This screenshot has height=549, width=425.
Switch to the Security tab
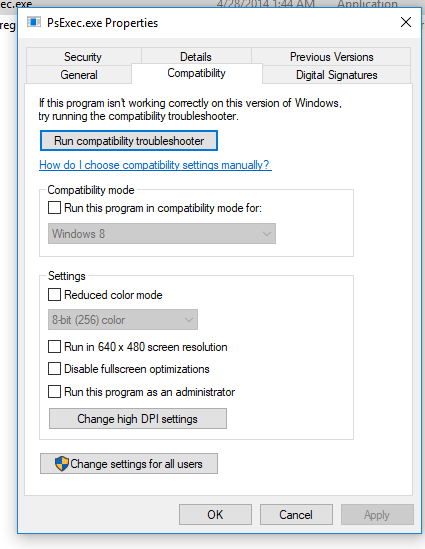coord(83,56)
